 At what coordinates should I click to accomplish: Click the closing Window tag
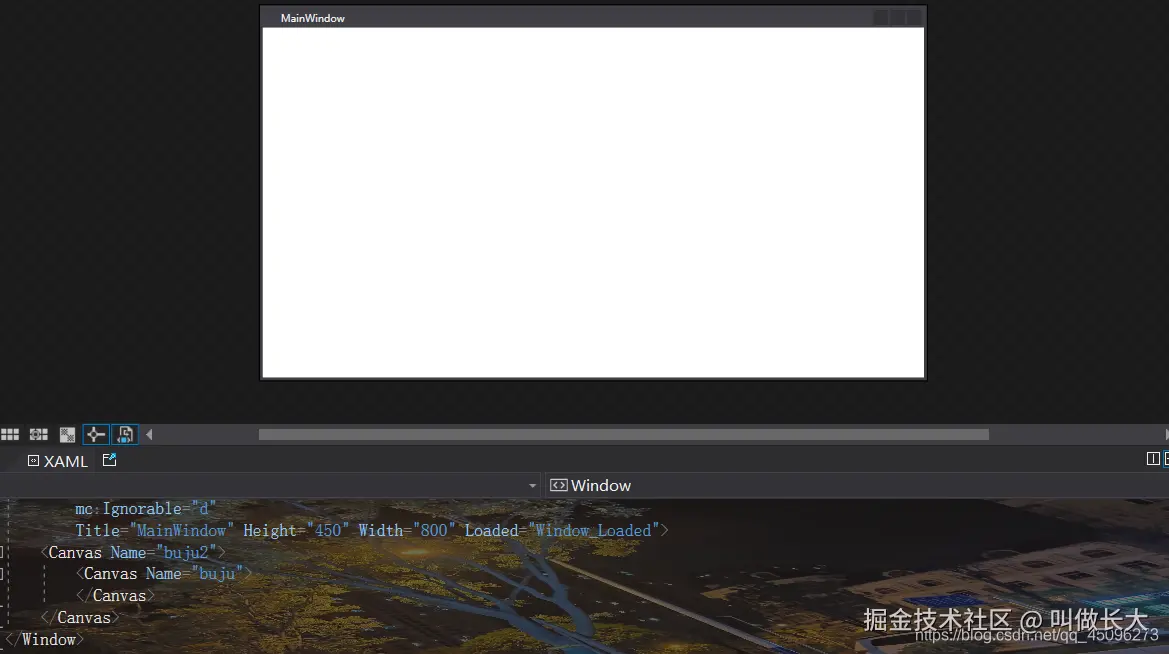click(45, 640)
